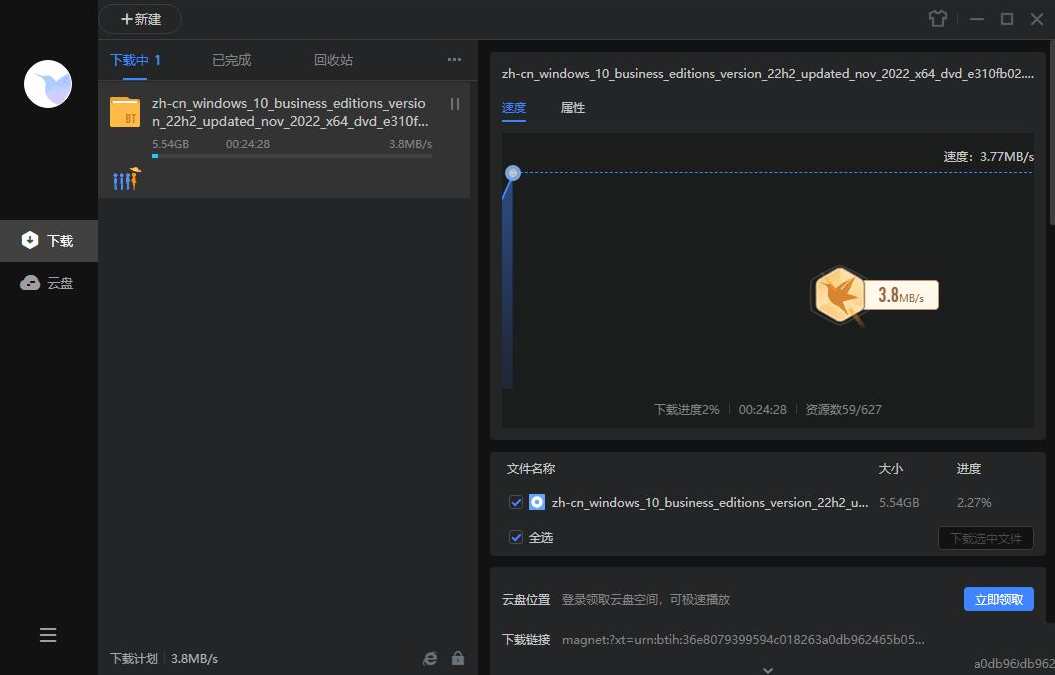Click the Thunder logo avatar

coord(47,84)
